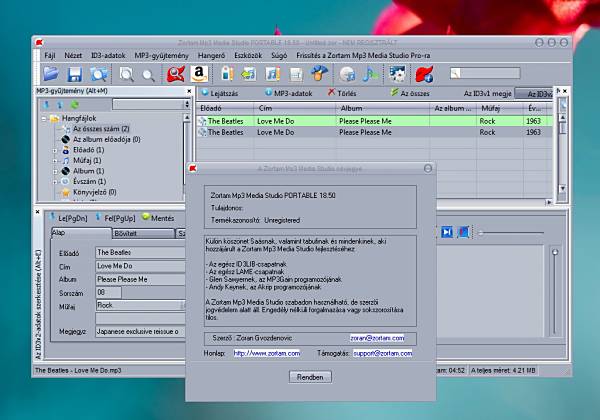The width and height of the screenshot is (600, 420).
Task: Click the player seek slider
Action: (x=511, y=233)
